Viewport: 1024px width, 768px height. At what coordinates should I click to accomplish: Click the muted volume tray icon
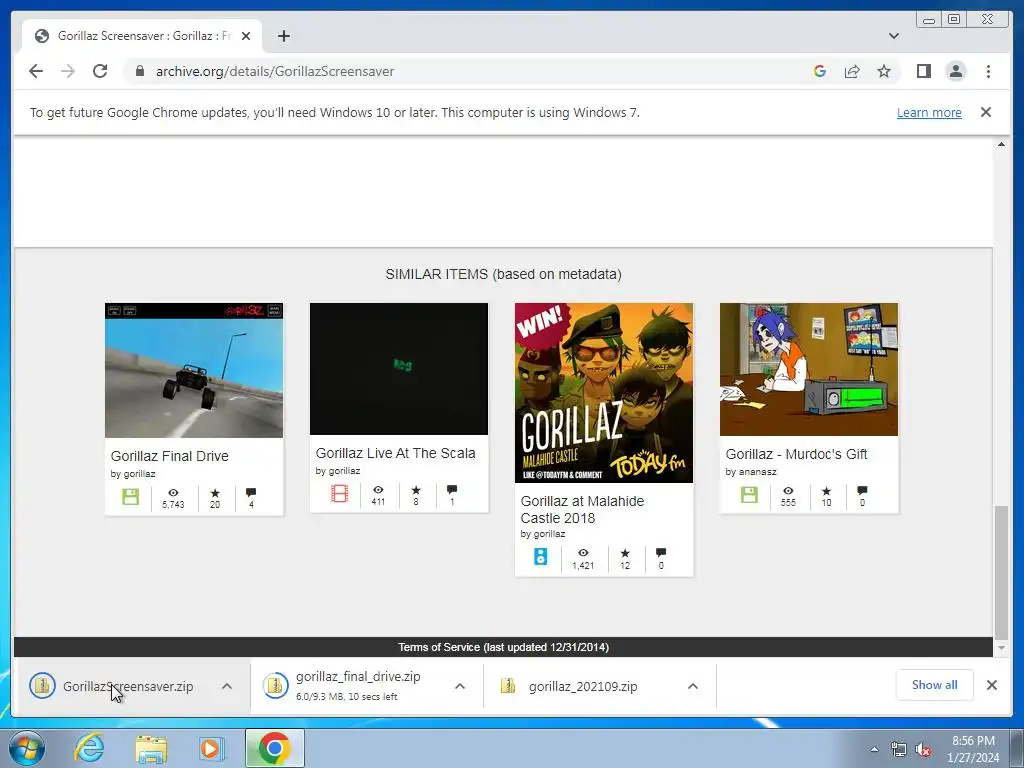click(x=923, y=750)
